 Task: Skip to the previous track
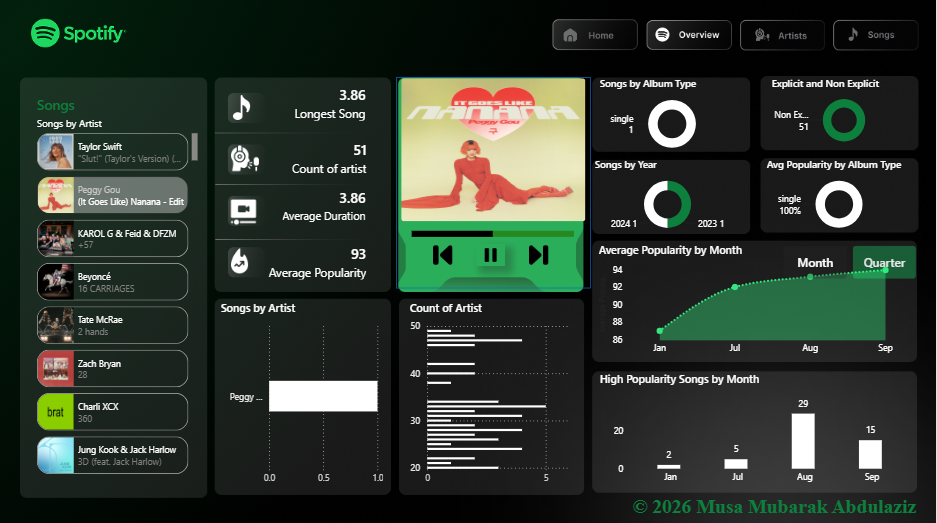(442, 255)
